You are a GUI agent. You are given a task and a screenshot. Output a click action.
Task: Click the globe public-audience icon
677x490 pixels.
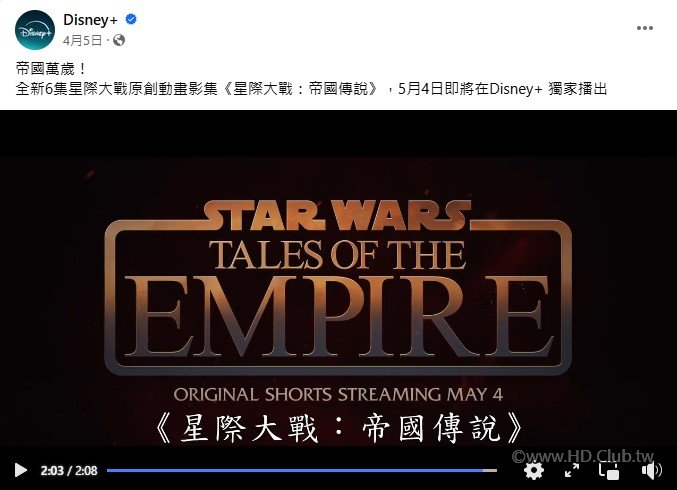point(119,40)
